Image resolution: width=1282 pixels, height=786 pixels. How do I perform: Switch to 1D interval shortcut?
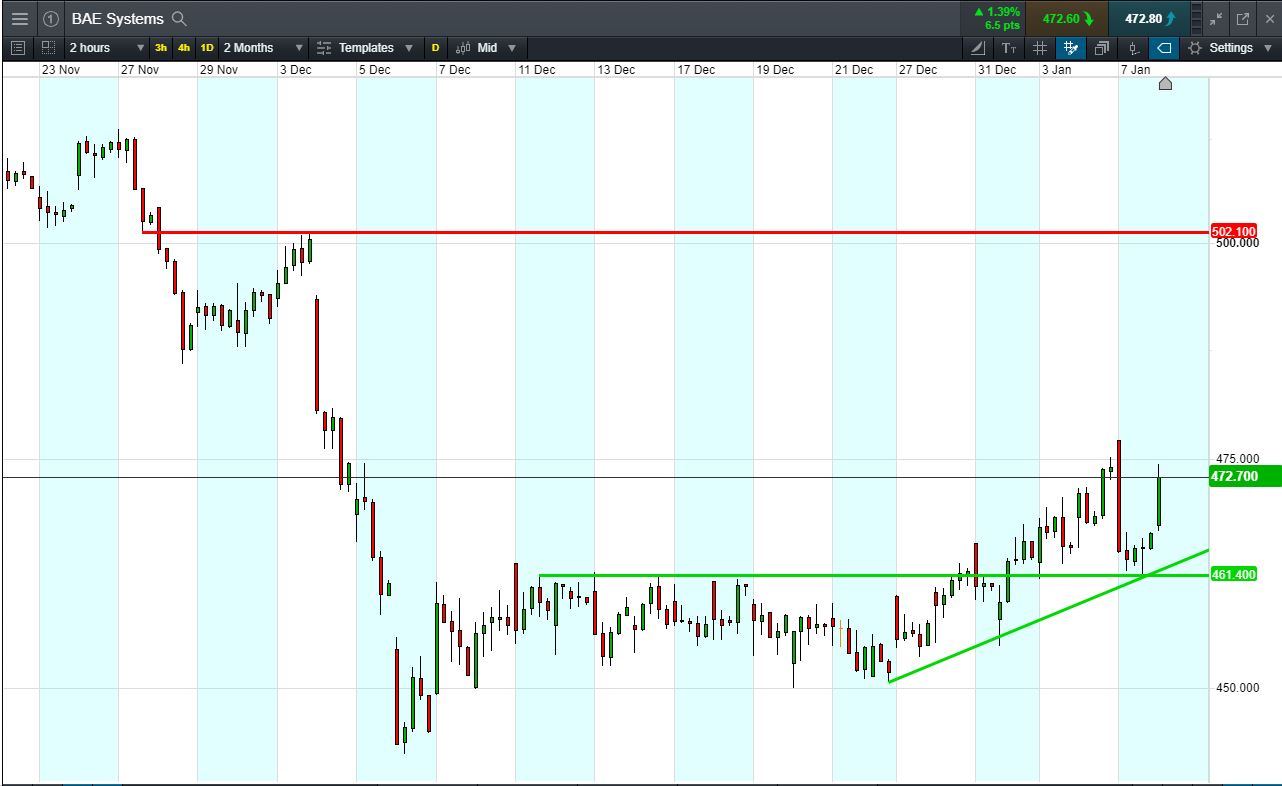click(207, 48)
